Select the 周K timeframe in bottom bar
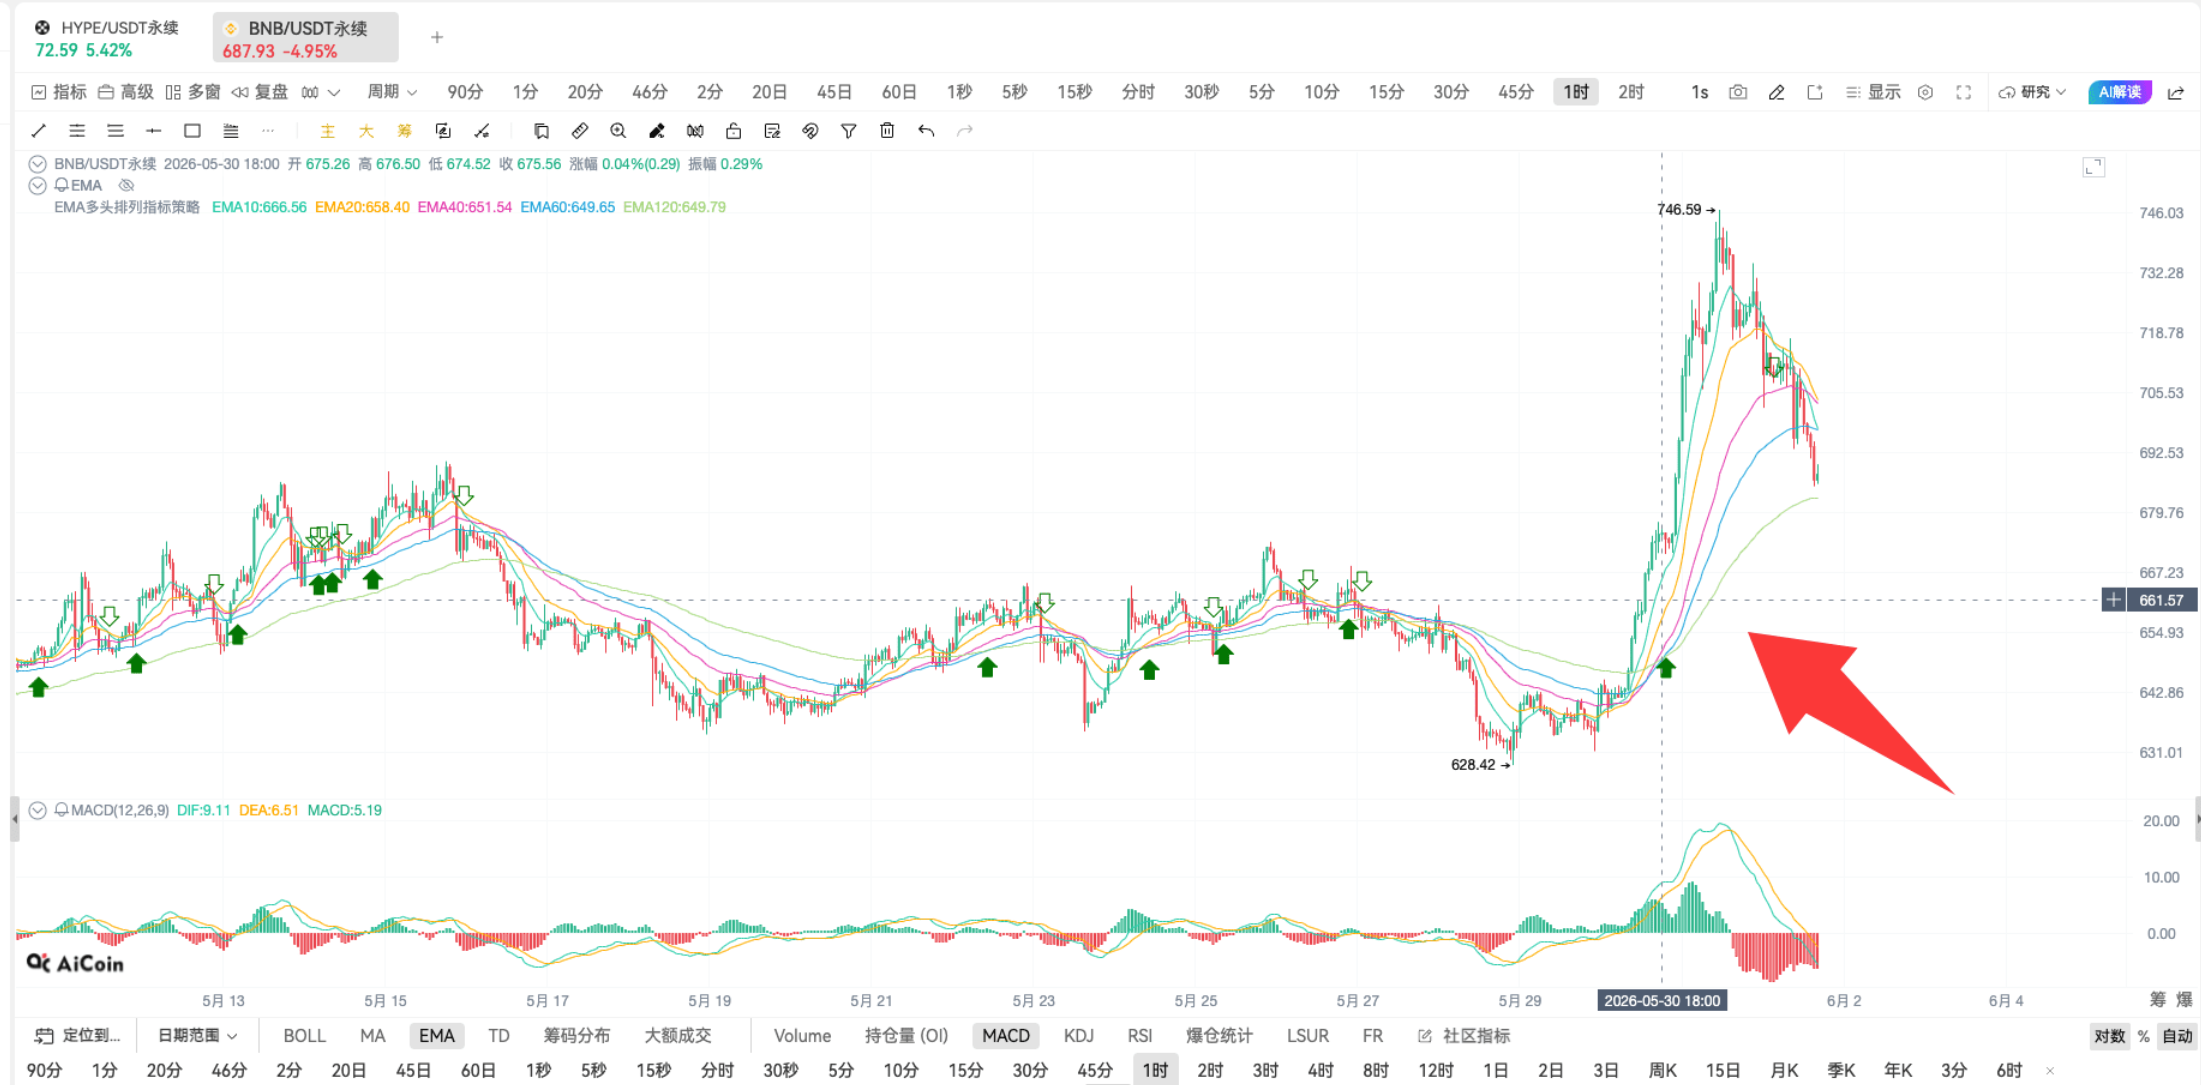This screenshot has width=2201, height=1085. (x=1662, y=1070)
